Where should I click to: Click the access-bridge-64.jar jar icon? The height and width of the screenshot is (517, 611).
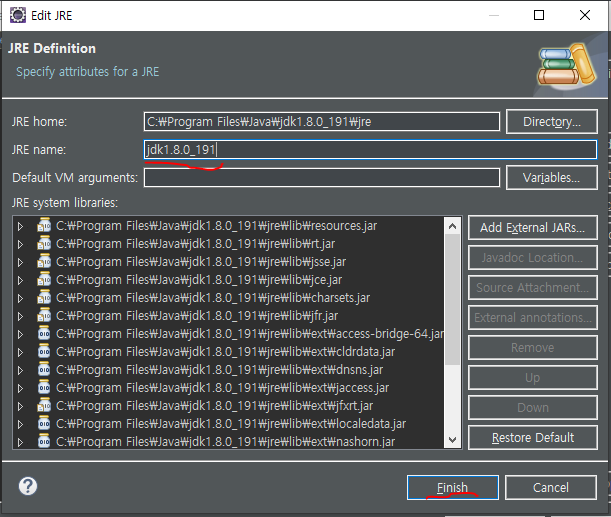pyautogui.click(x=44, y=333)
